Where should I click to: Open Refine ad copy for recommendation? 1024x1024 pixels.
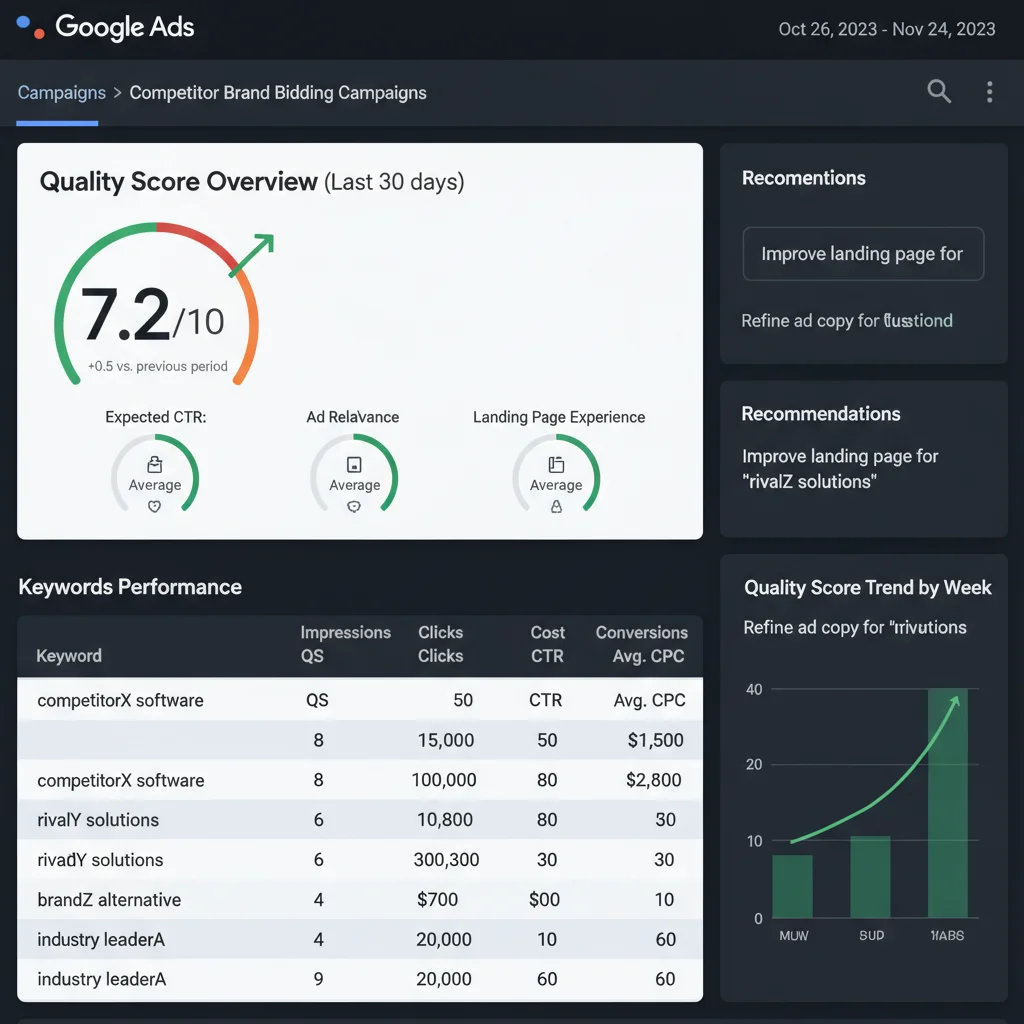[846, 321]
